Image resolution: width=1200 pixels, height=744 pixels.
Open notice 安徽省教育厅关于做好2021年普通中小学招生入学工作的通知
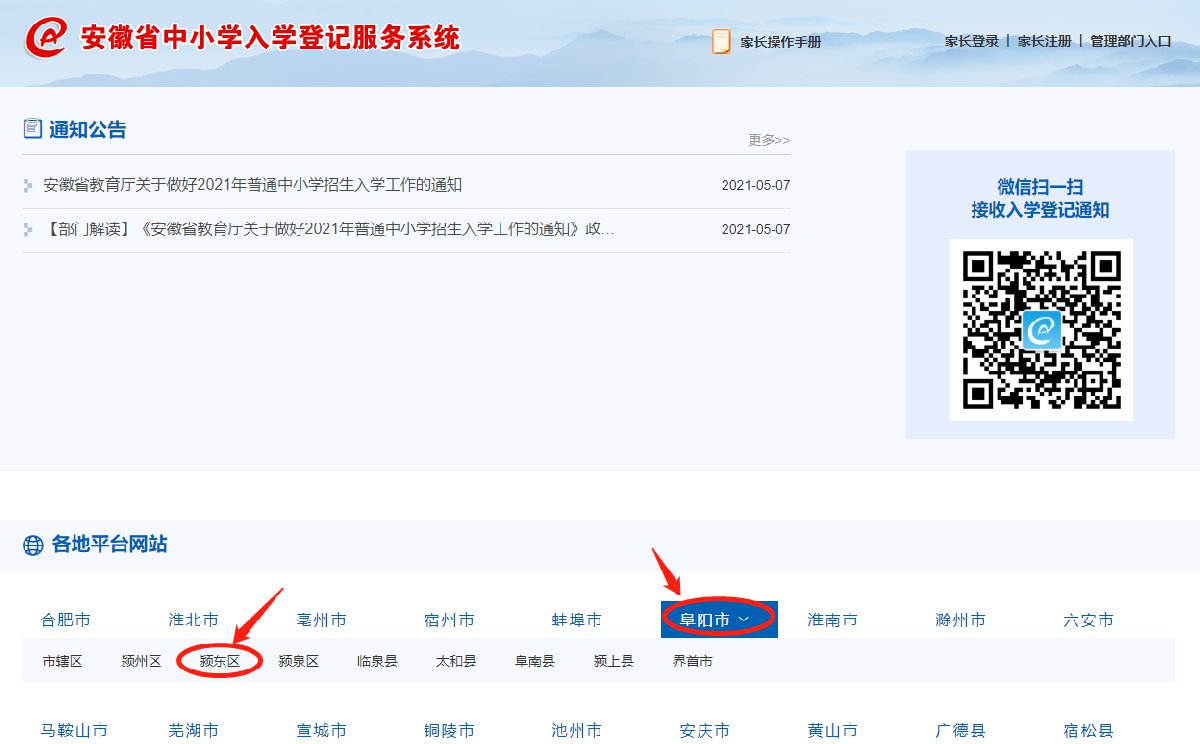[x=253, y=185]
